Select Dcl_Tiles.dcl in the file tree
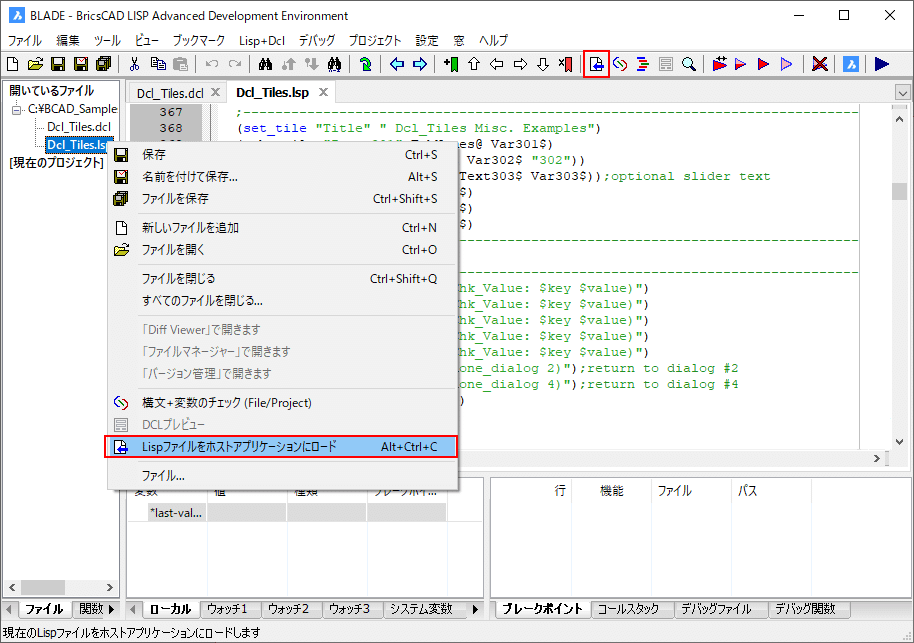The height and width of the screenshot is (643, 914). point(79,127)
